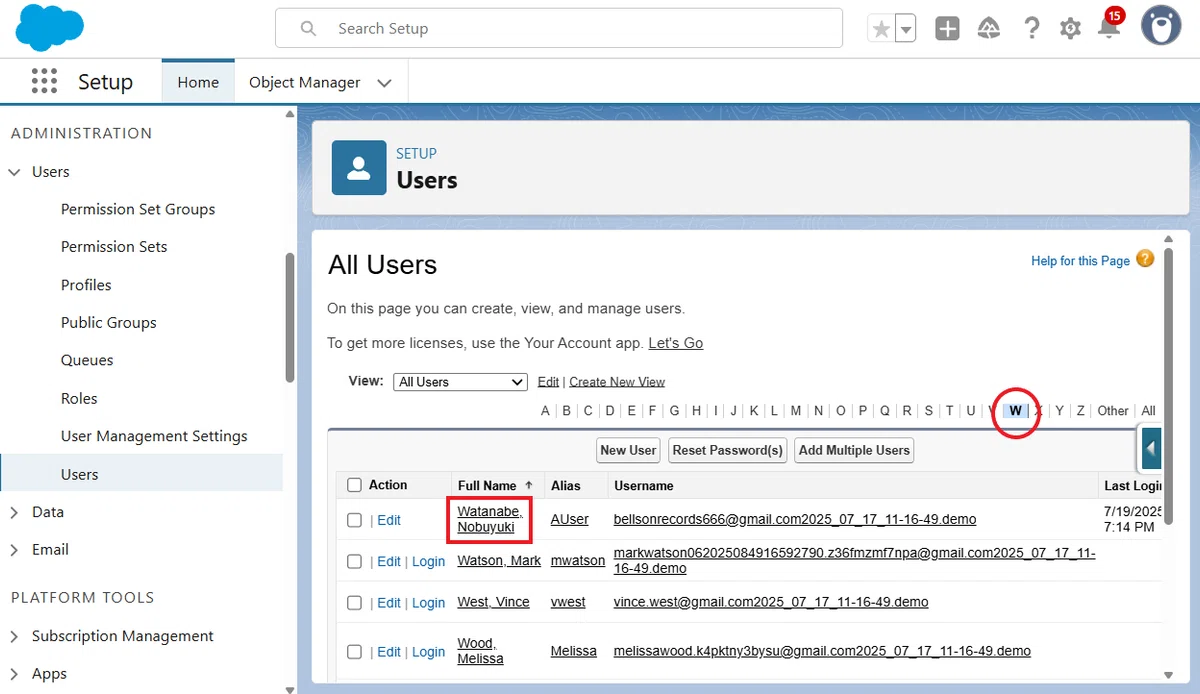Open melissawood username link

pos(822,651)
